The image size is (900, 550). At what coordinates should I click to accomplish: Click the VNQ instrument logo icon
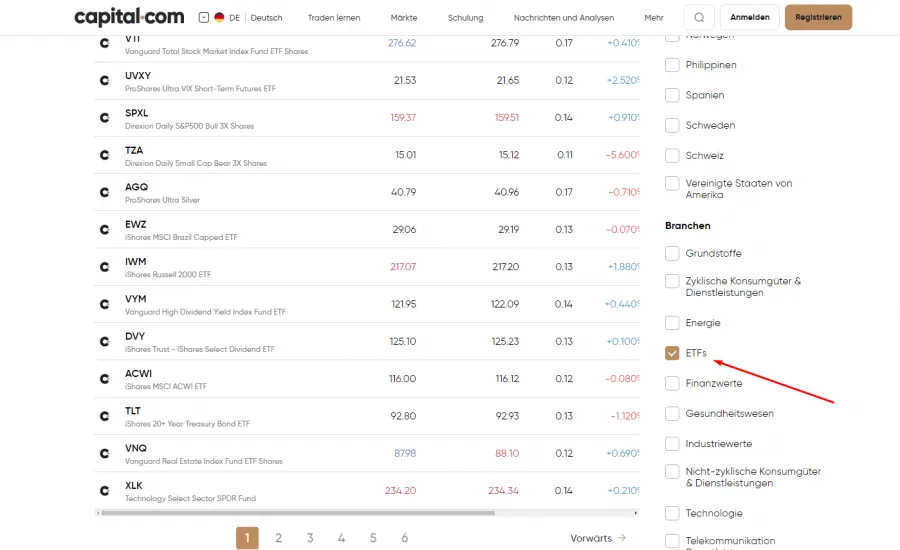click(104, 454)
